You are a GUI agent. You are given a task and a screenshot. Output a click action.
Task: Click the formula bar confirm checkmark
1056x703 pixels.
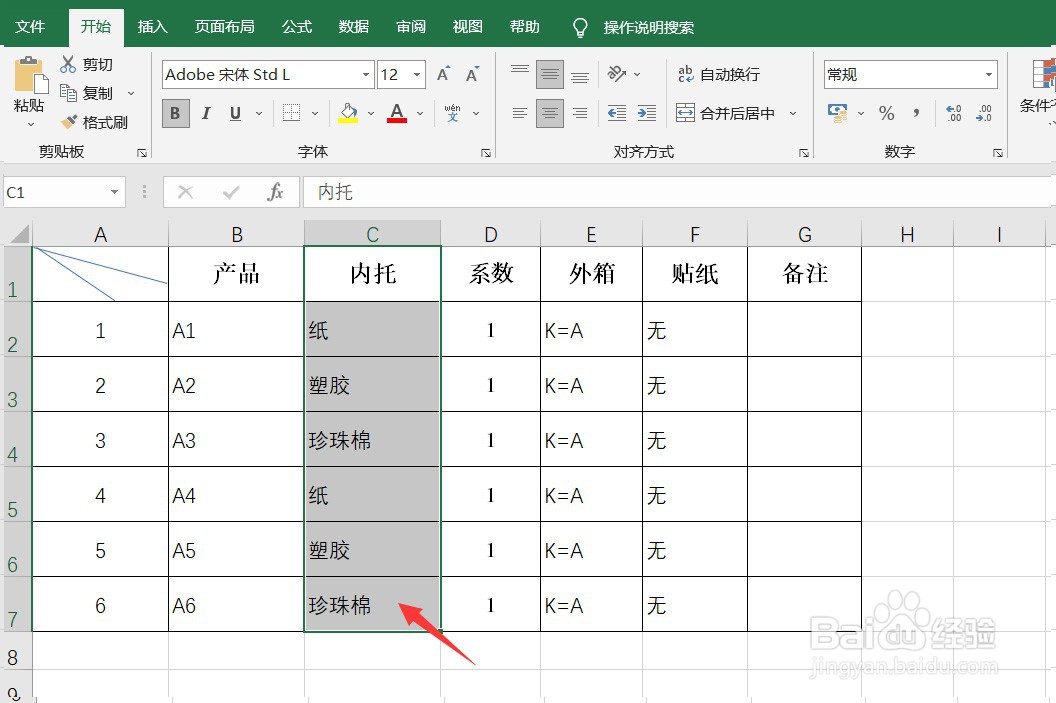pyautogui.click(x=231, y=193)
